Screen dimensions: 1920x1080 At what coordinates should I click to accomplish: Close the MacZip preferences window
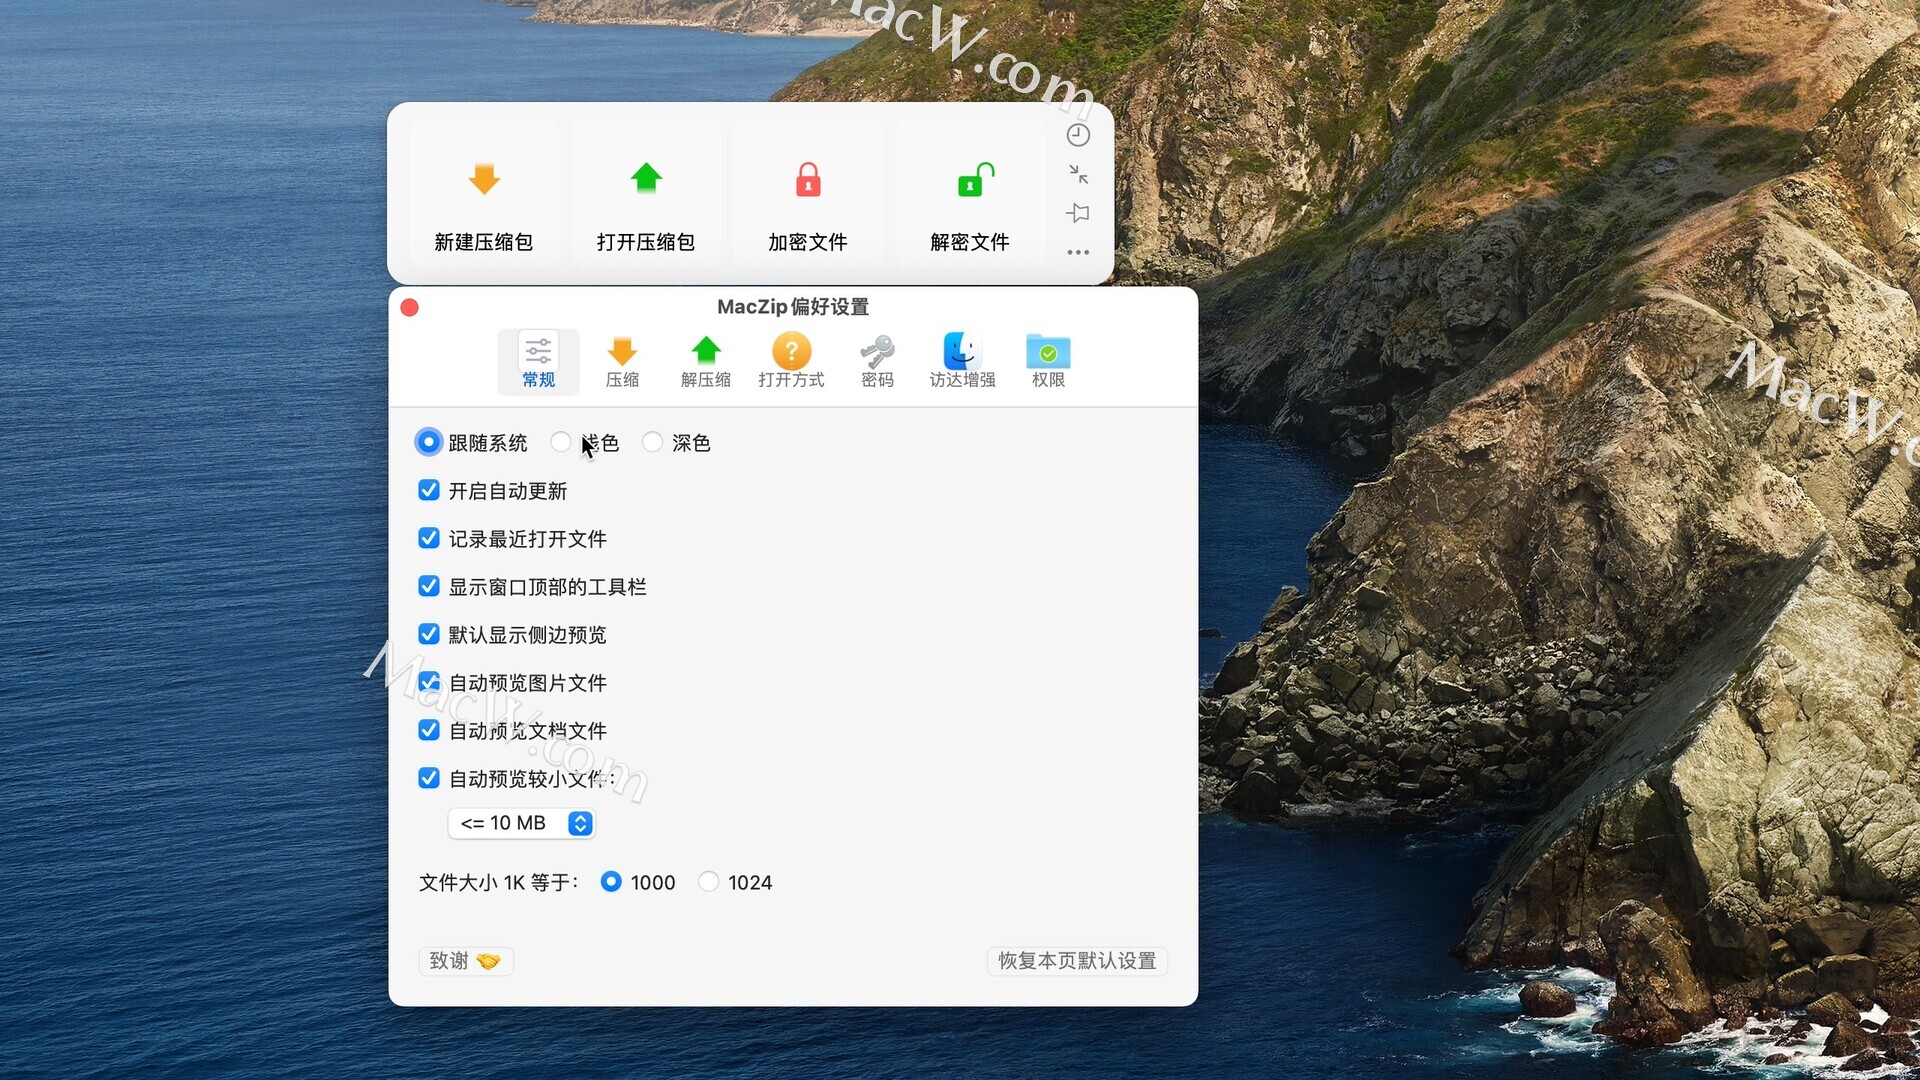(409, 308)
